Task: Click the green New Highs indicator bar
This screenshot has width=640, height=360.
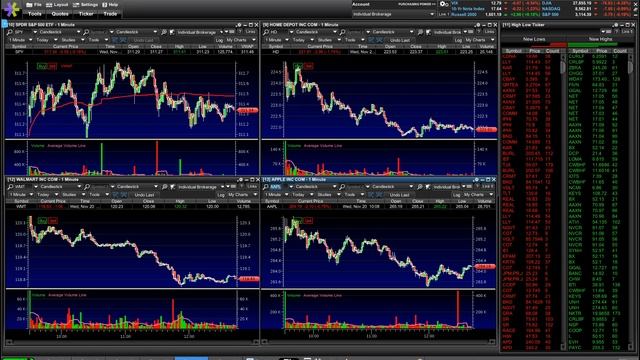Action: (x=592, y=44)
